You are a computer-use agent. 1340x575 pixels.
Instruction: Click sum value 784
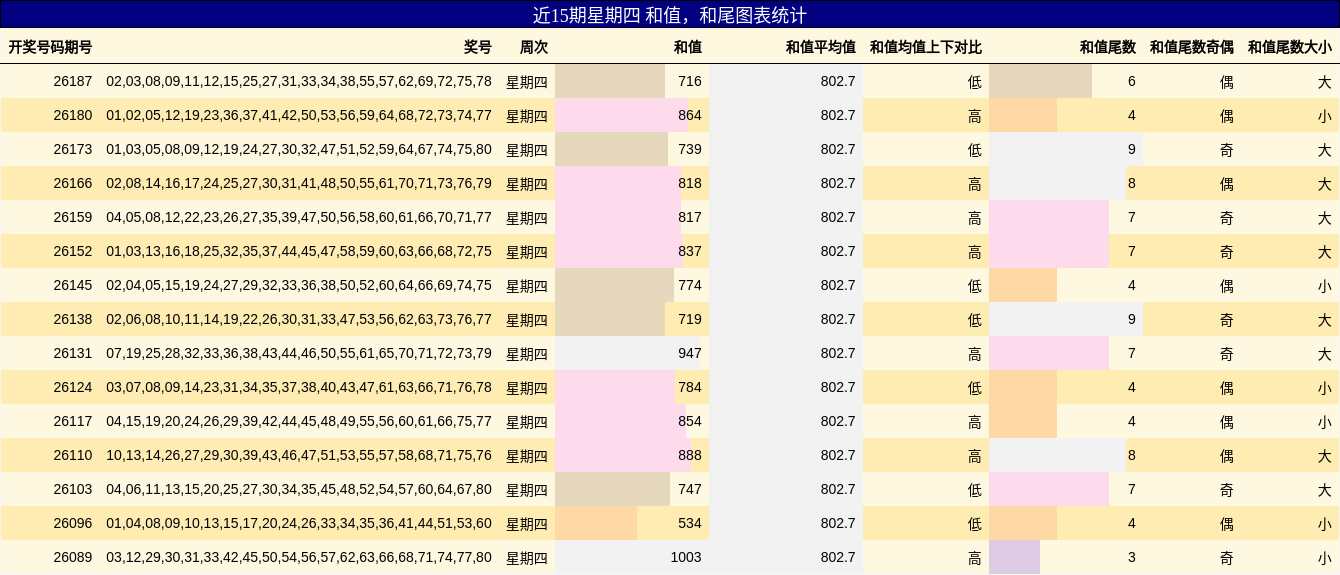[690, 387]
